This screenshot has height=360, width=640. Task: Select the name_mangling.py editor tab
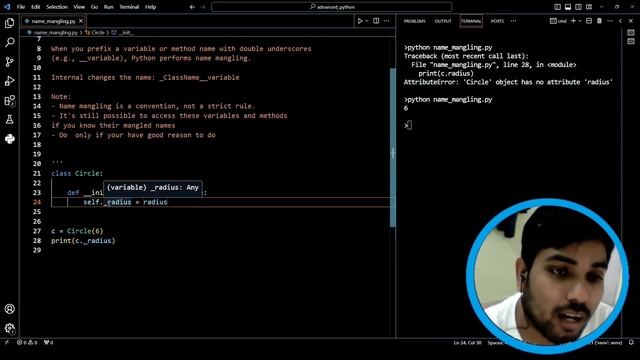tap(53, 21)
